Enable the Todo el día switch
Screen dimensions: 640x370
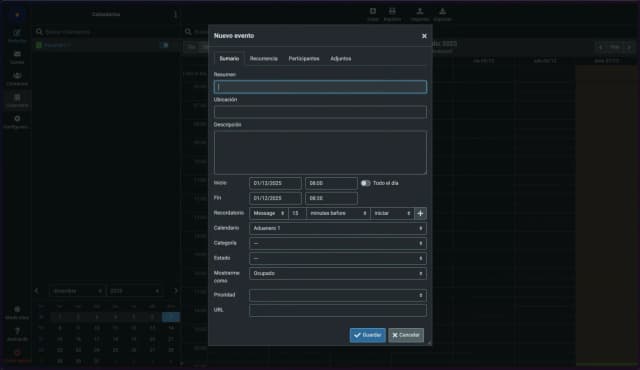(x=365, y=183)
